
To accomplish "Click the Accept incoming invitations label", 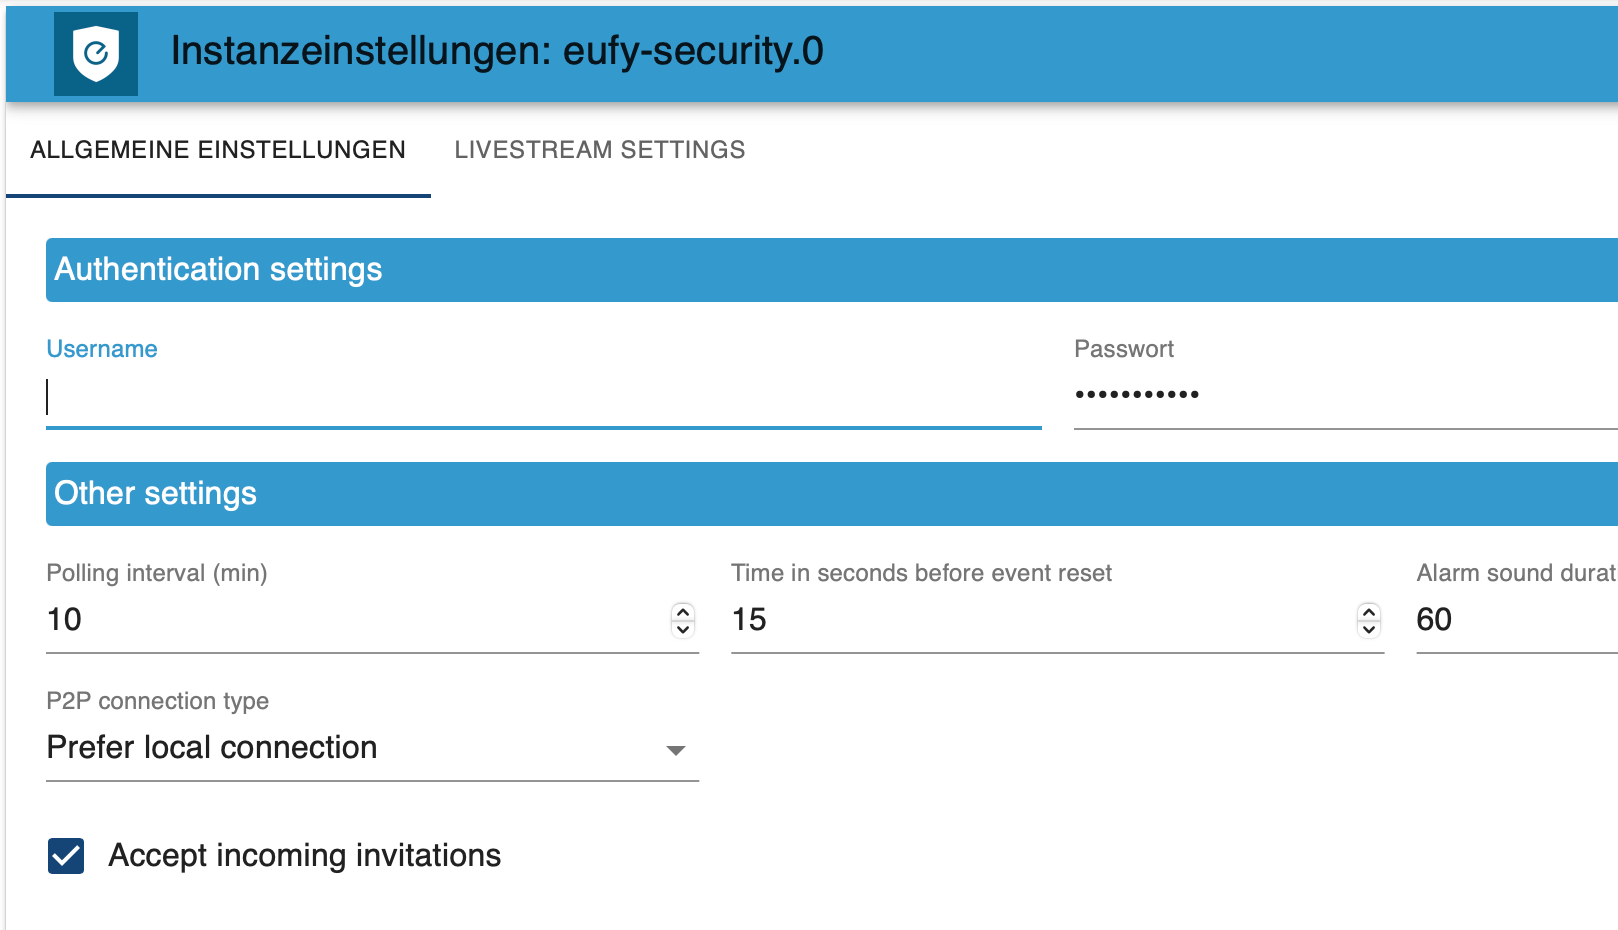I will 304,856.
